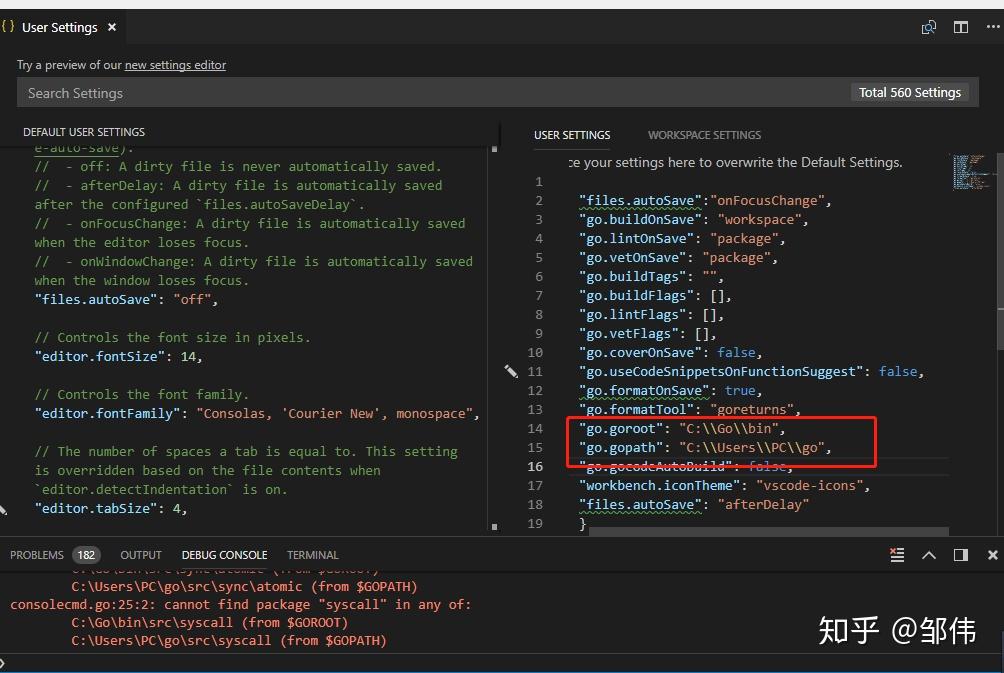Click the "go.gopath" setting line
This screenshot has height=673, width=1004.
click(x=705, y=448)
